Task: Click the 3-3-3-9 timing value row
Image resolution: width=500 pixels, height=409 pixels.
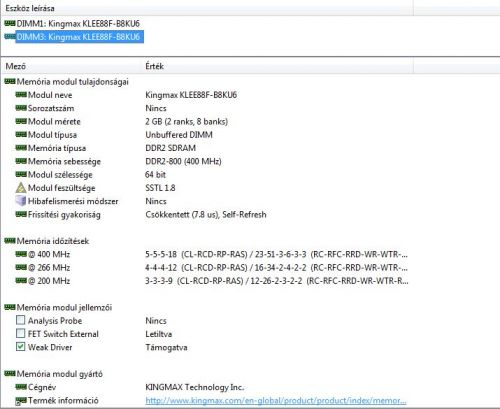Action: pos(277,281)
